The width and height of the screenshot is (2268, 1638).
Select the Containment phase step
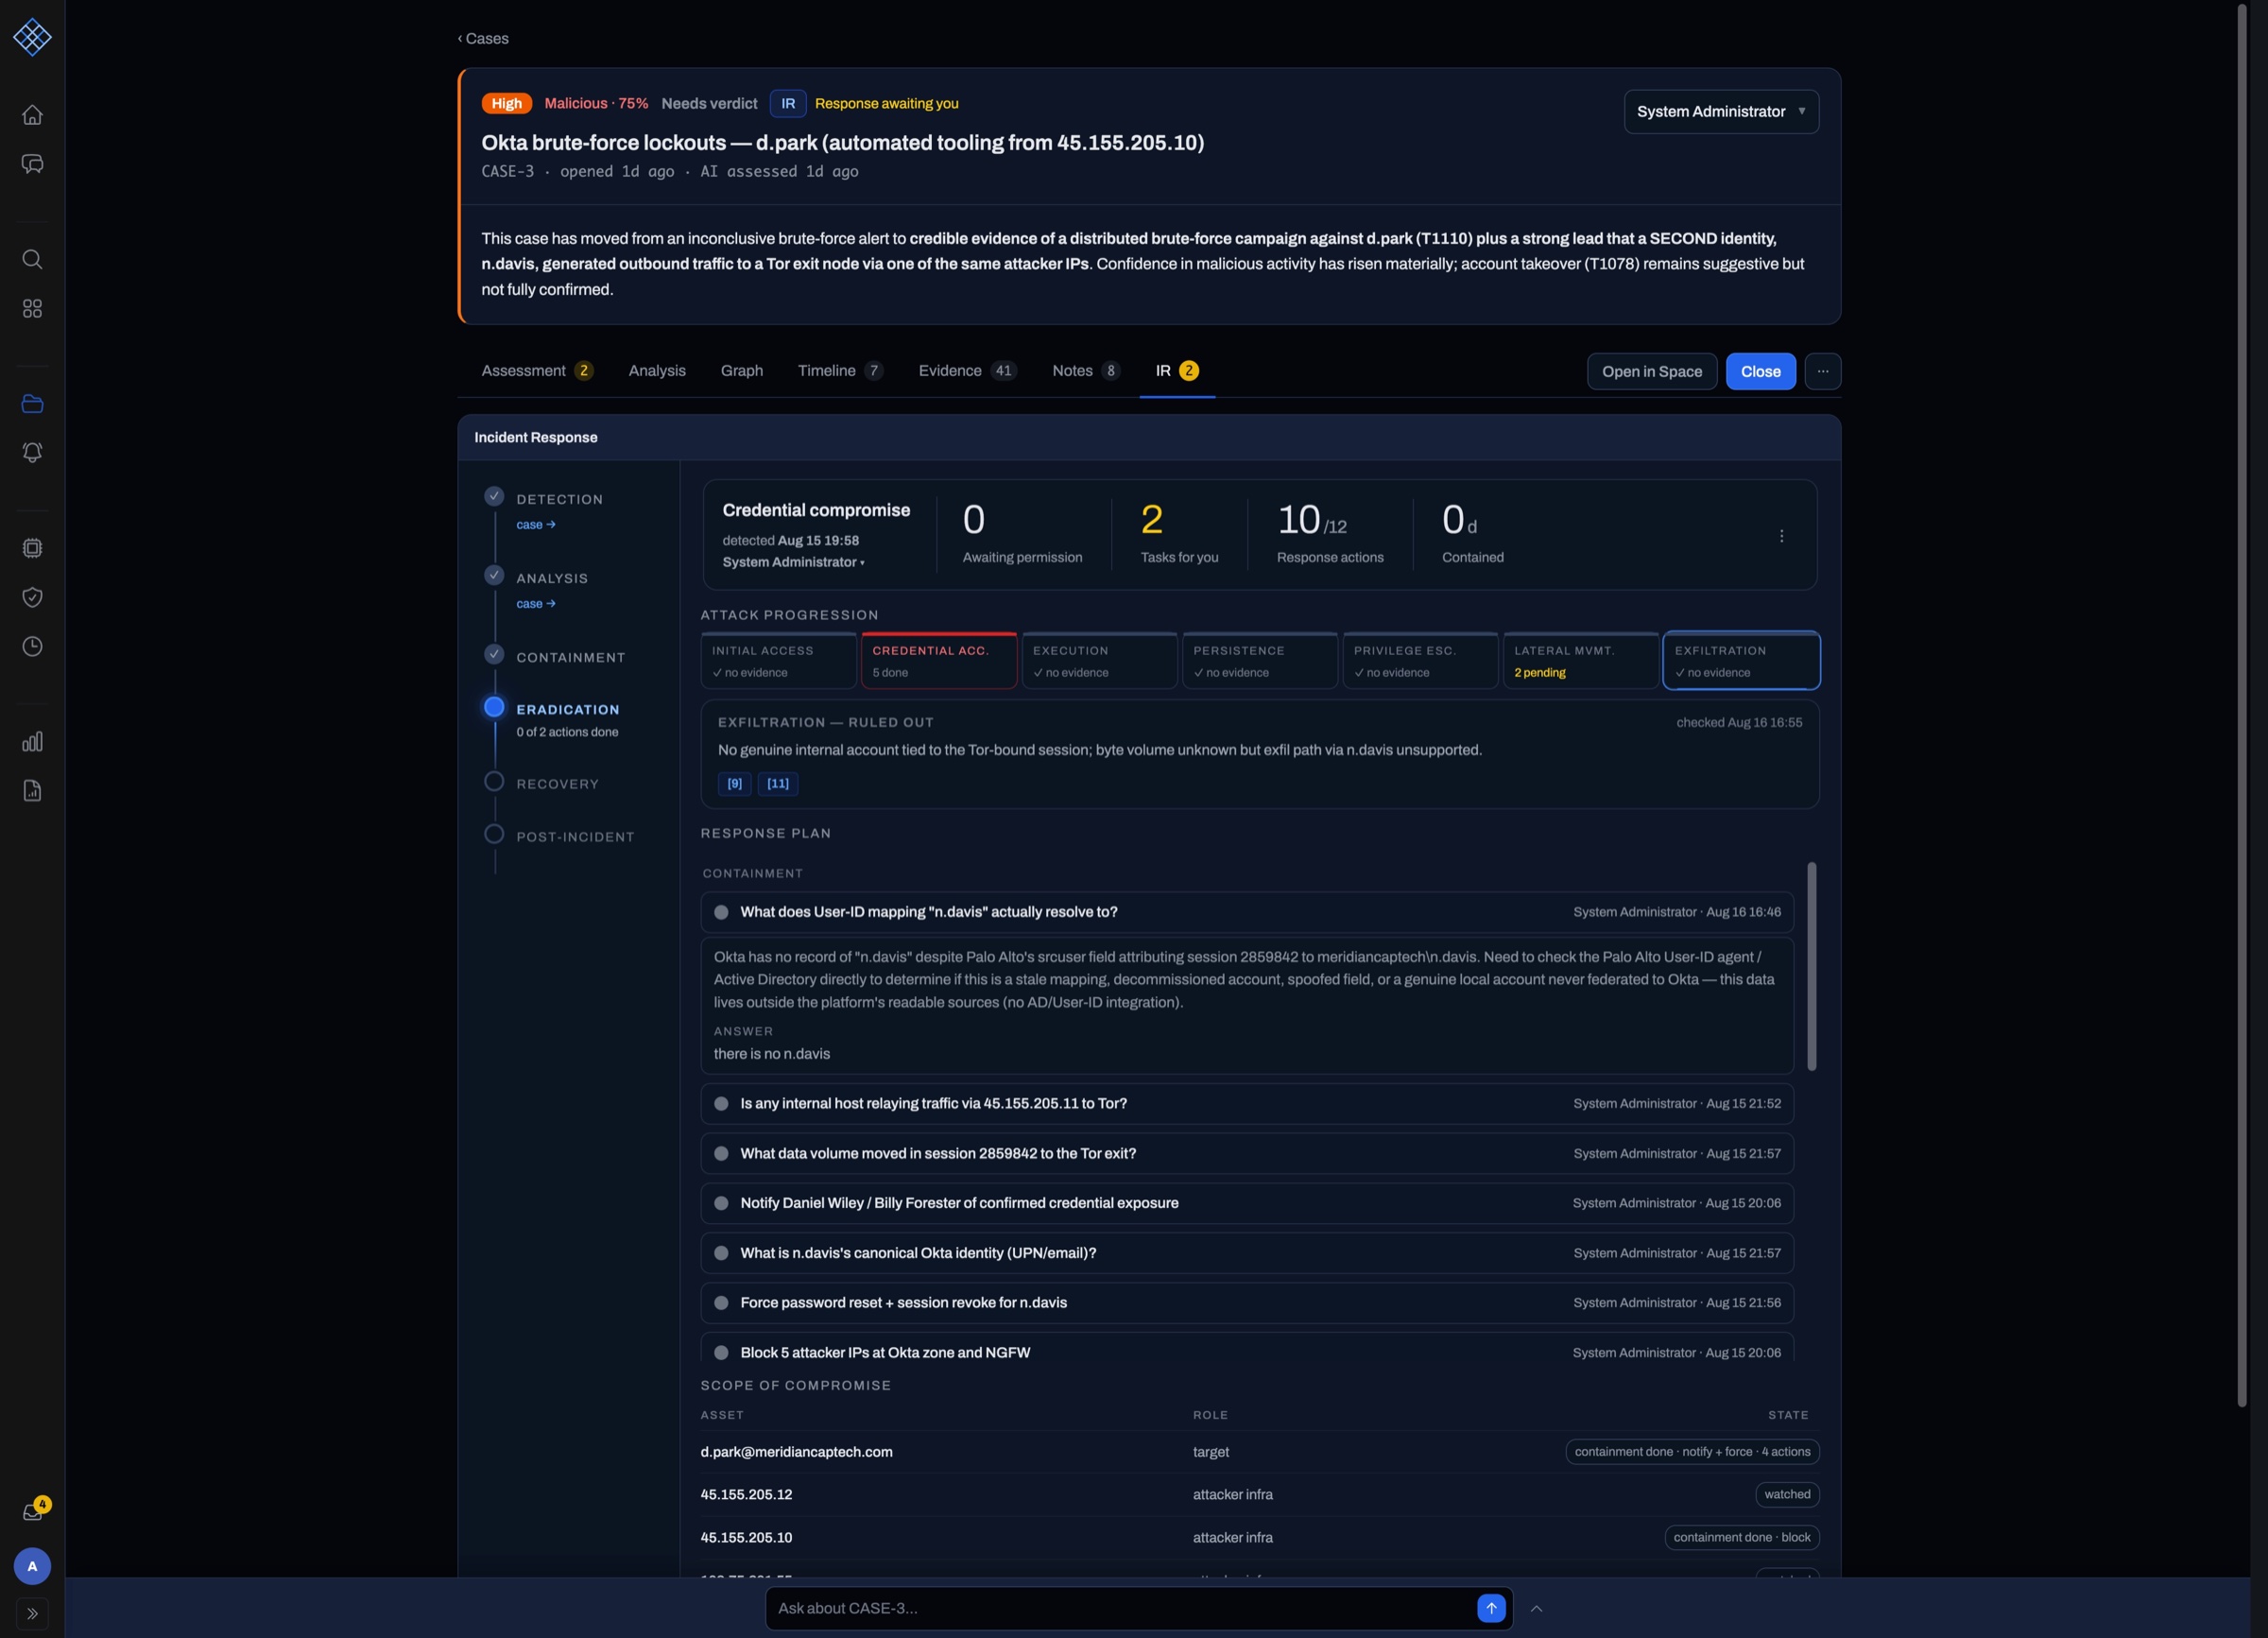point(571,657)
